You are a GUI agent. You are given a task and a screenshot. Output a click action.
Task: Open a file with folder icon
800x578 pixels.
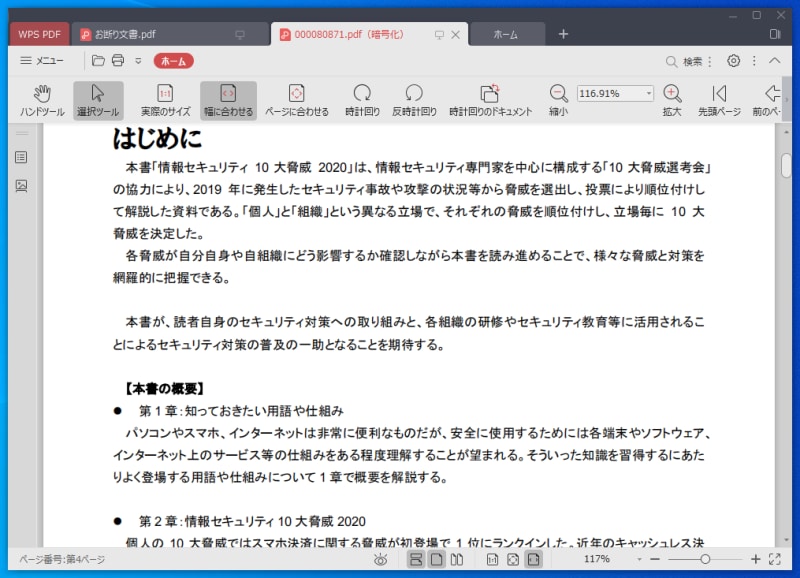(98, 61)
